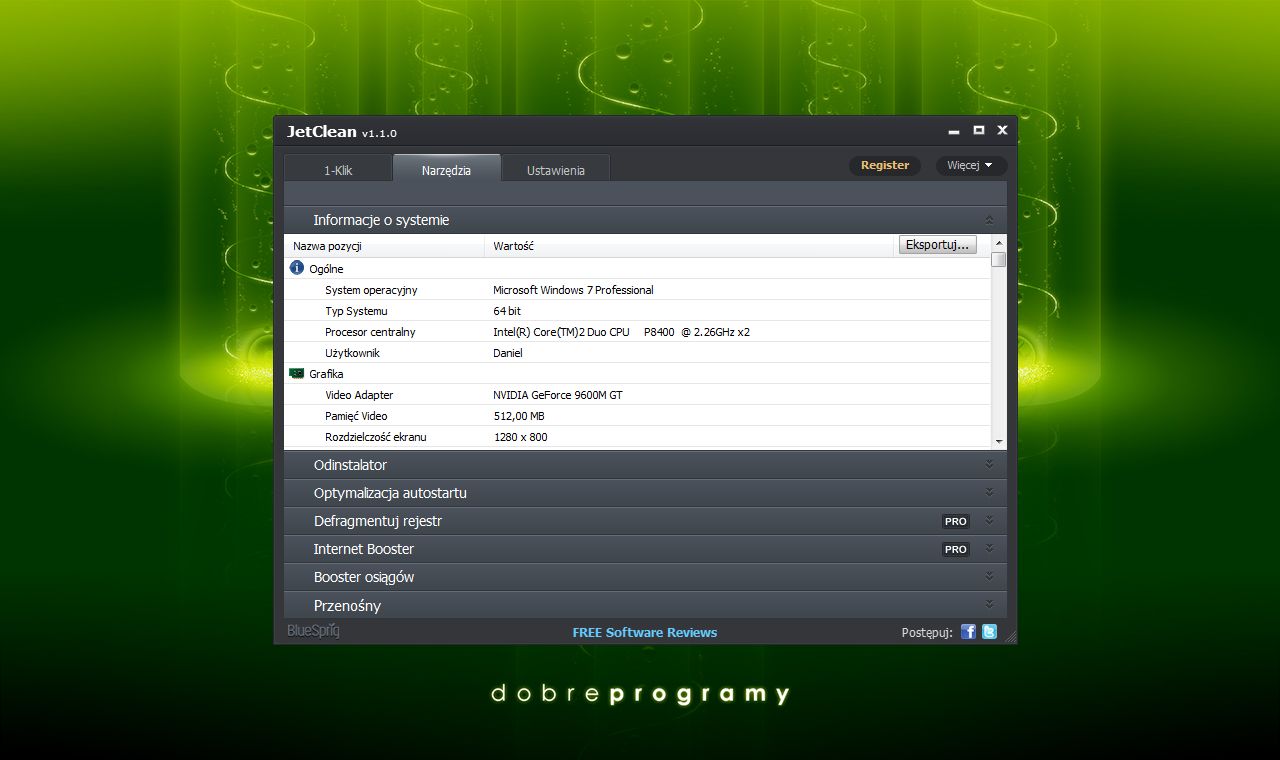Click the 1280 x 800 value
This screenshot has height=760, width=1280.
click(521, 437)
